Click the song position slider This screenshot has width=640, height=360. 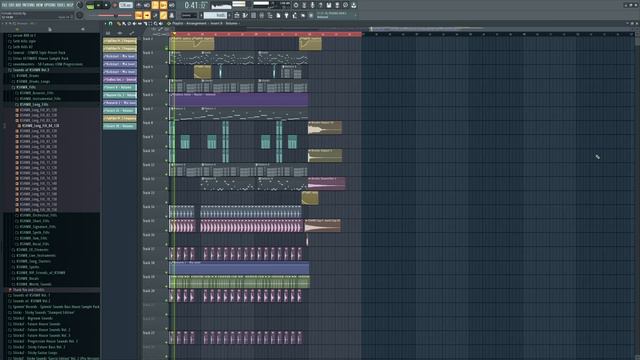(110, 16)
